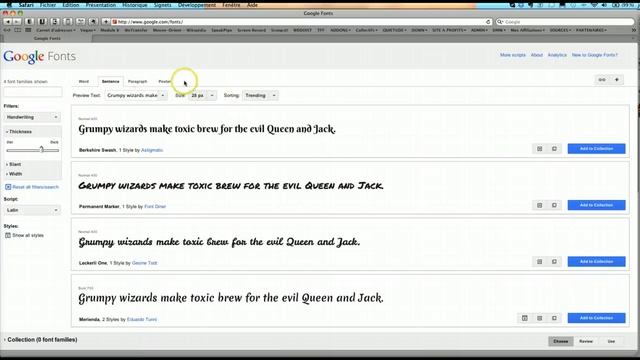Add Permanent Marker to Collection
Screen dimensions: 640x360
(596, 205)
